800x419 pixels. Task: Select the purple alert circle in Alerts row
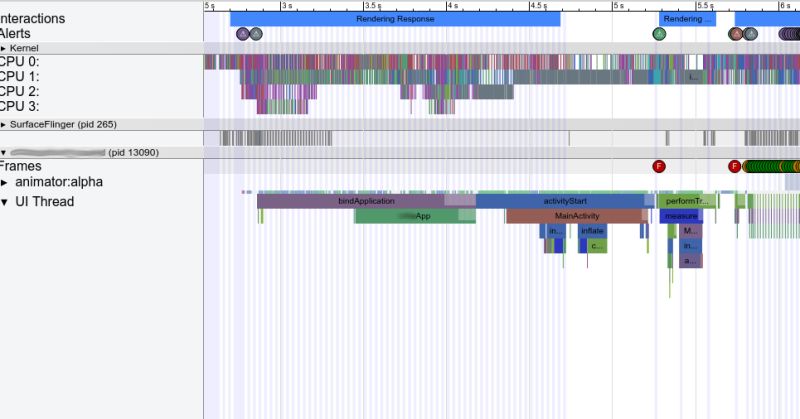(243, 34)
